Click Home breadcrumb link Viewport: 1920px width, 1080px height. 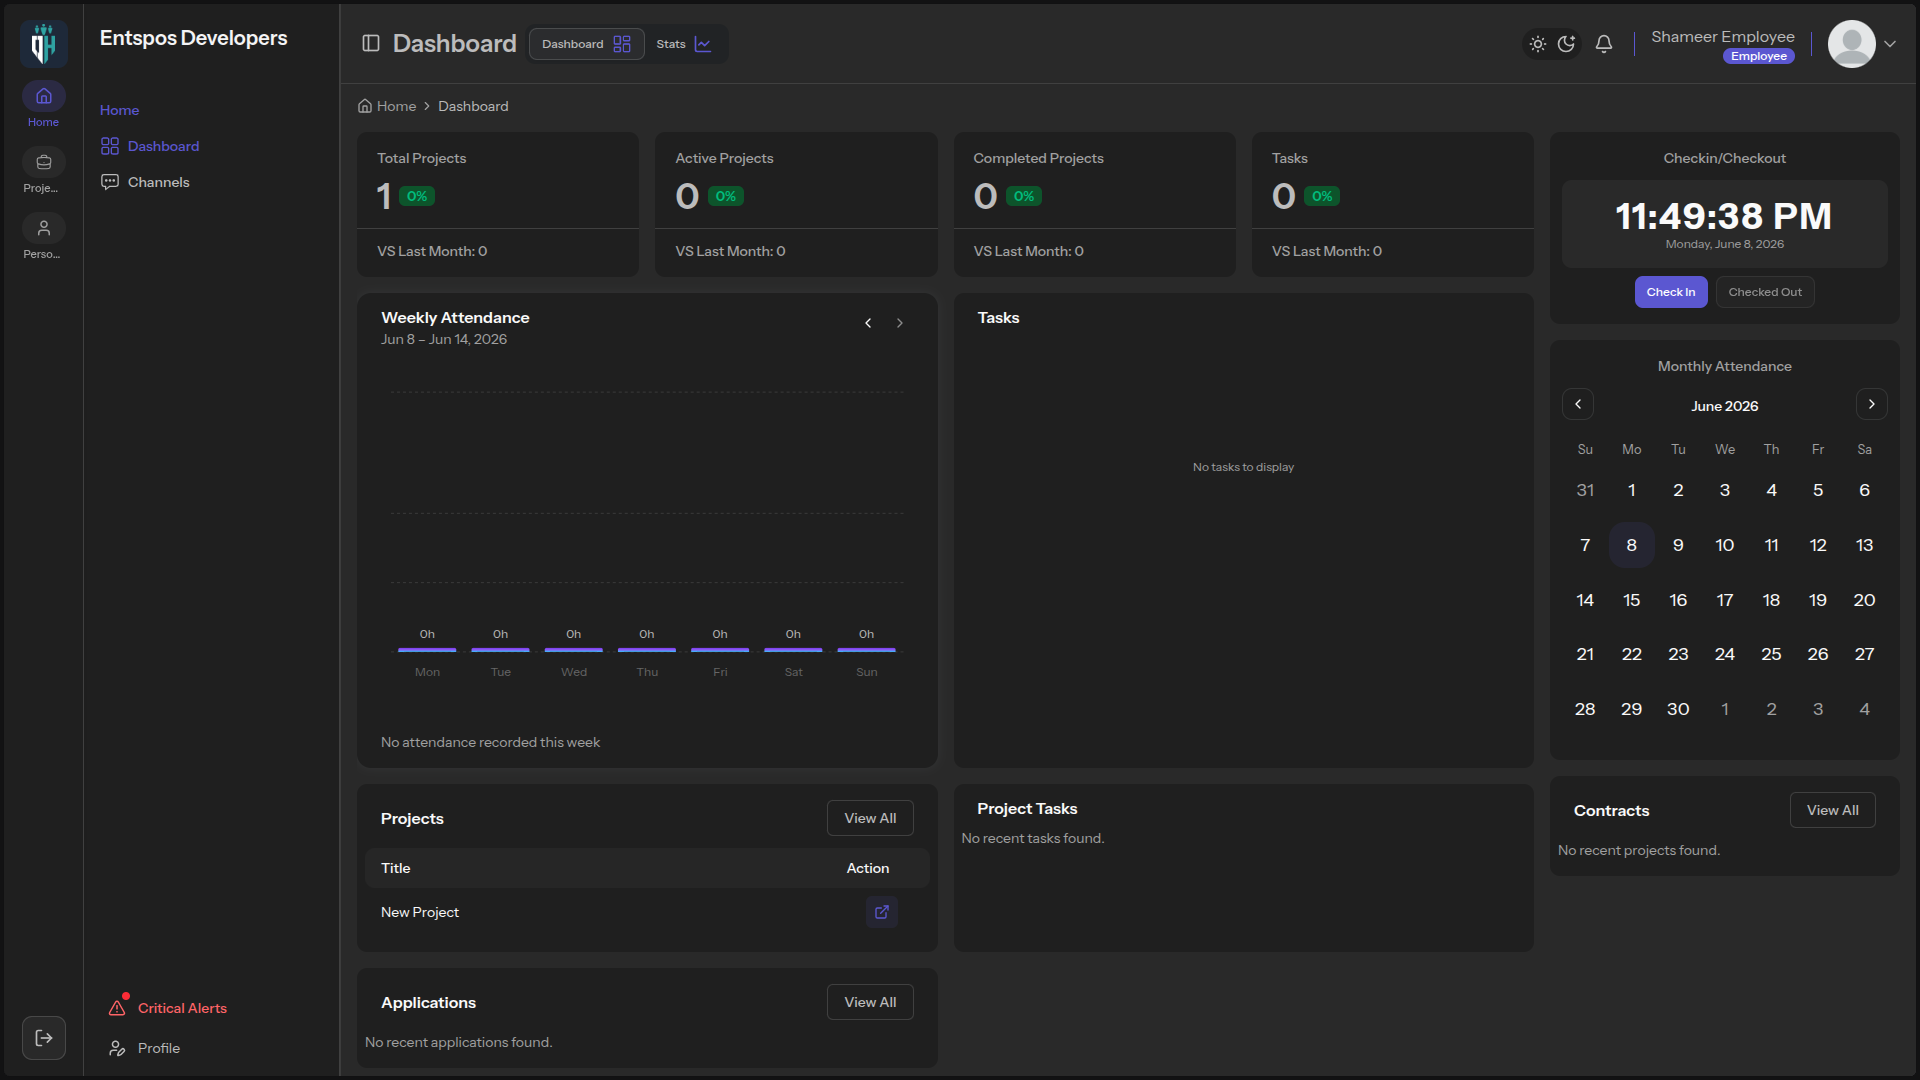click(x=396, y=106)
